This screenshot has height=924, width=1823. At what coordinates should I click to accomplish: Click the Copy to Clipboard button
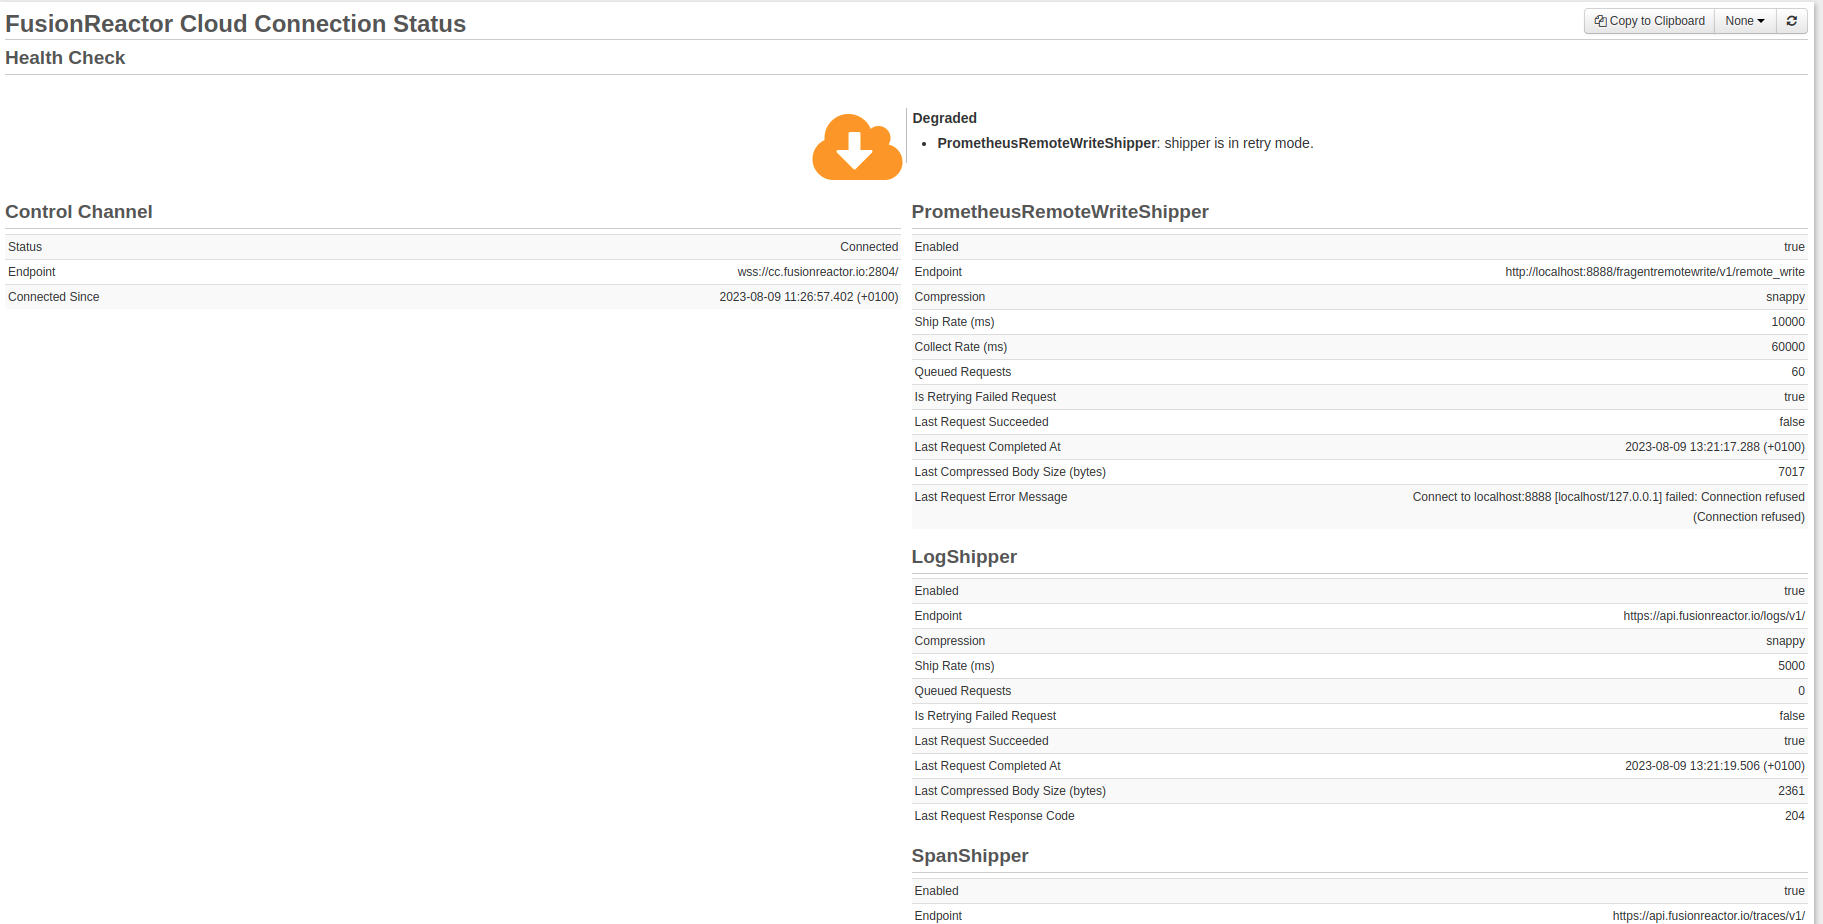1649,21
